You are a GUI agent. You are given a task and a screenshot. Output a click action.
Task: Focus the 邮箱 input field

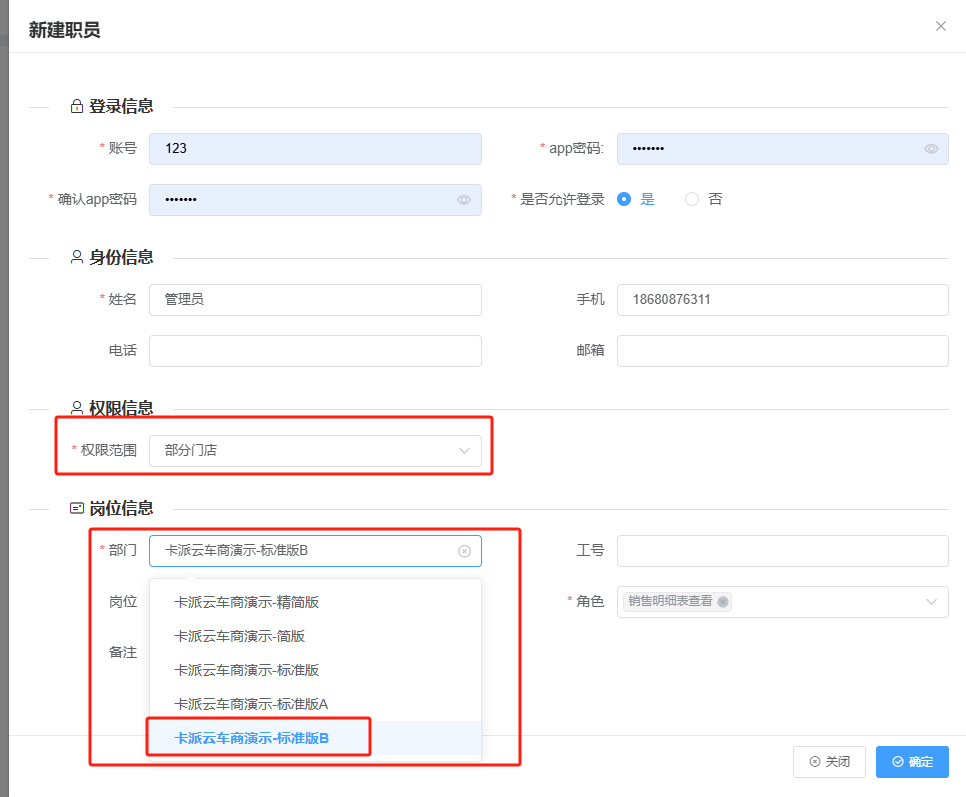[782, 351]
